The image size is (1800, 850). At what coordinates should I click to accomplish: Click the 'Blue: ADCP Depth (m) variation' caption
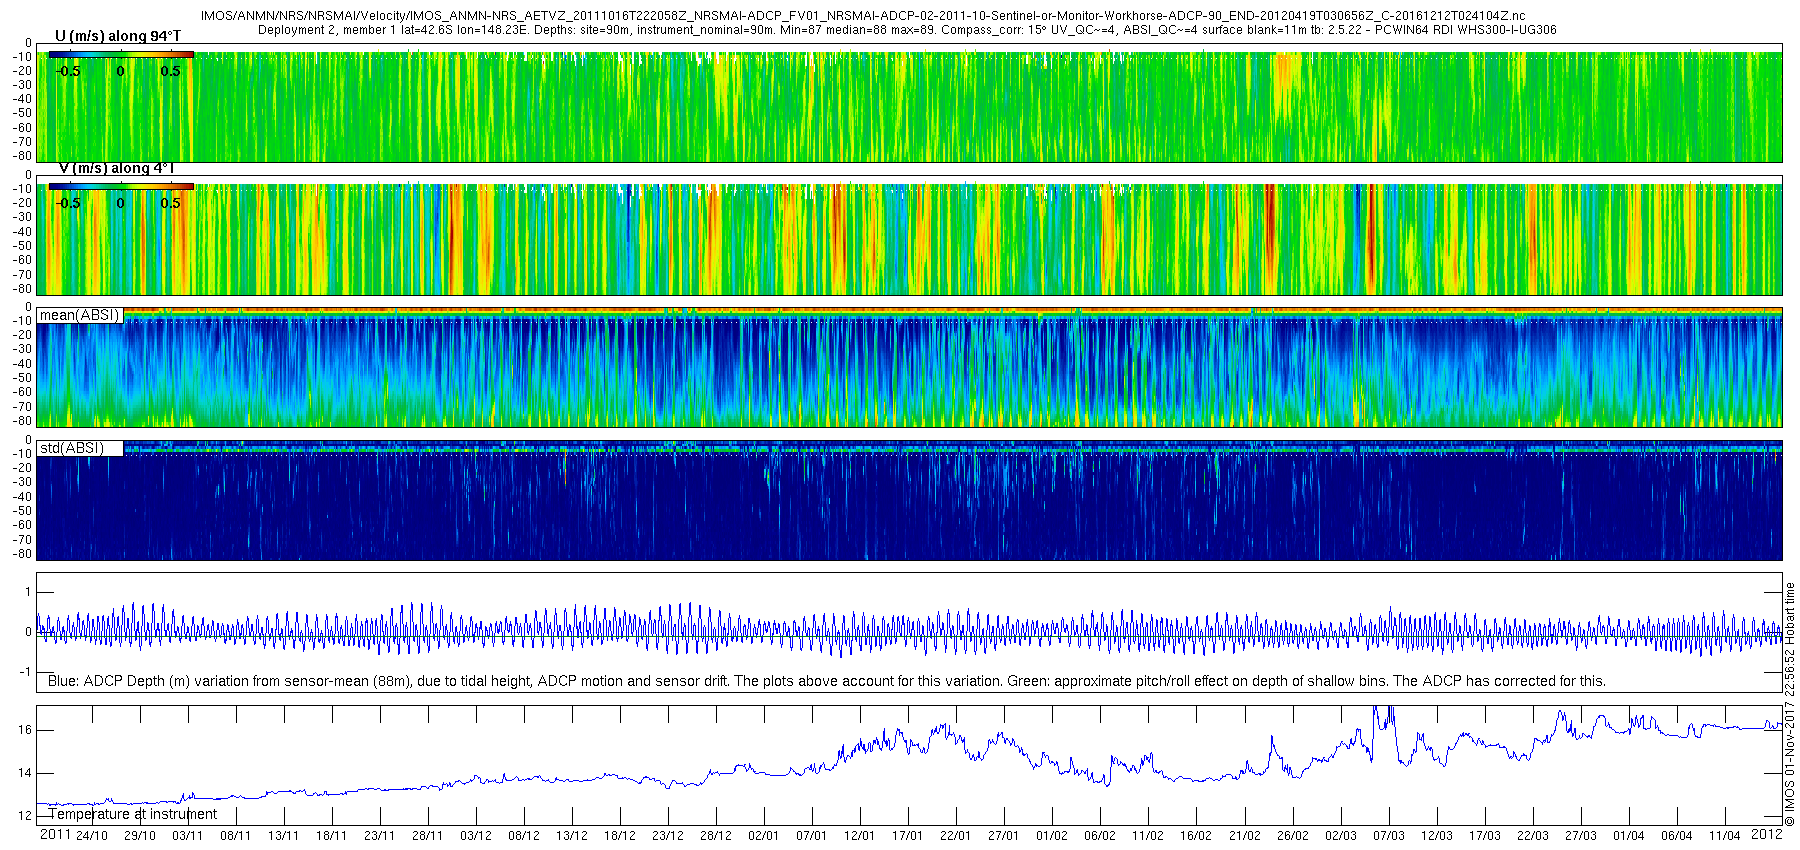827,681
